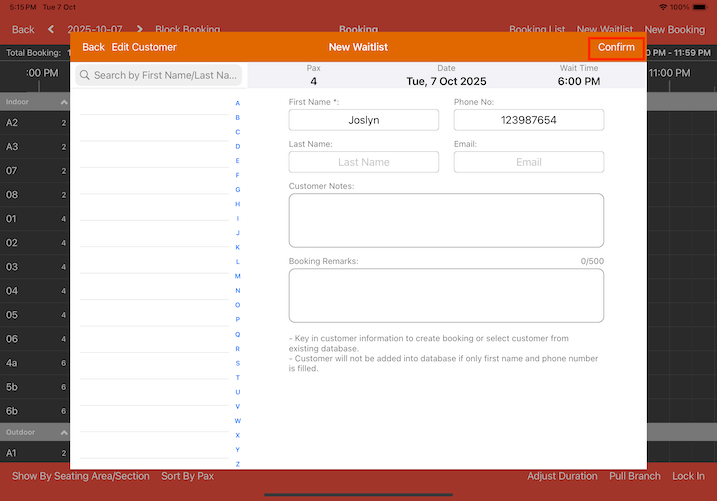This screenshot has width=717, height=501.
Task: Focus the Email field
Action: 529,162
